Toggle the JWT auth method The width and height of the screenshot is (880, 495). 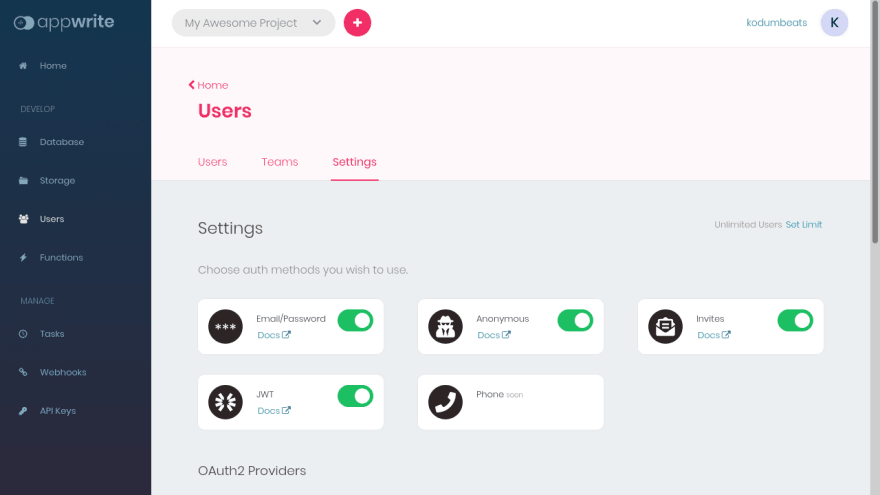[355, 396]
